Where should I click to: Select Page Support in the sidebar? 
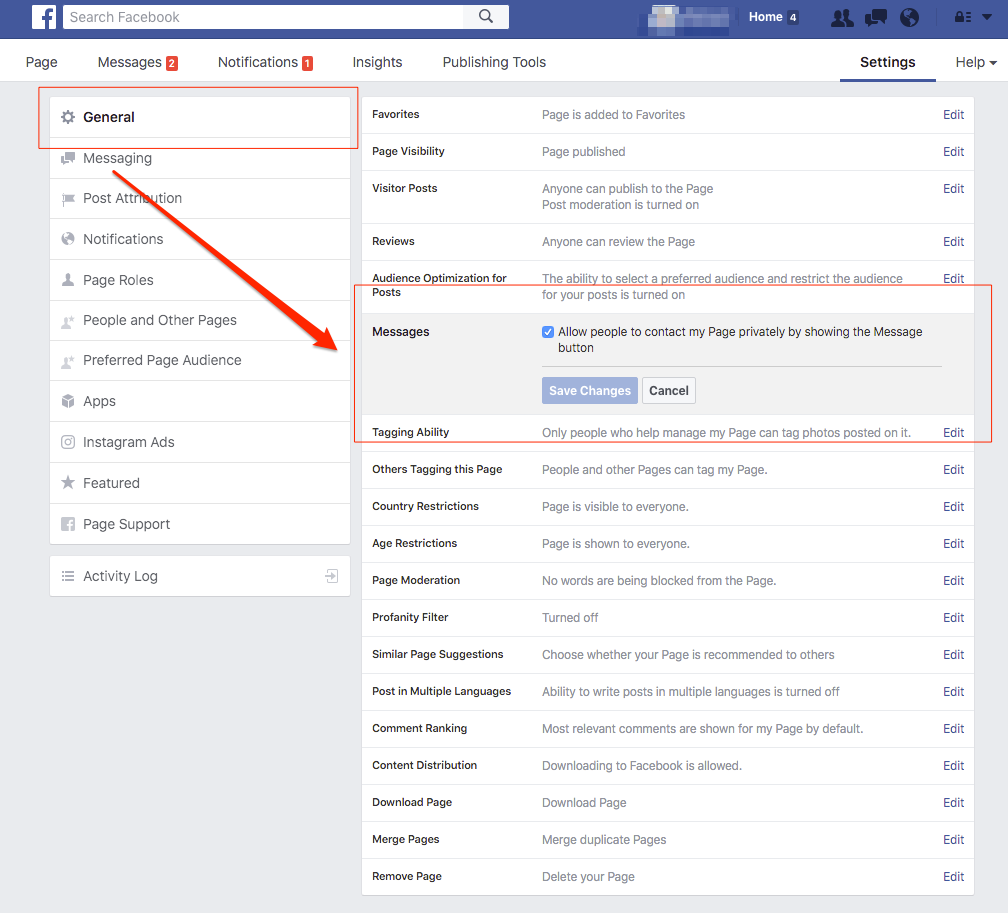click(200, 524)
